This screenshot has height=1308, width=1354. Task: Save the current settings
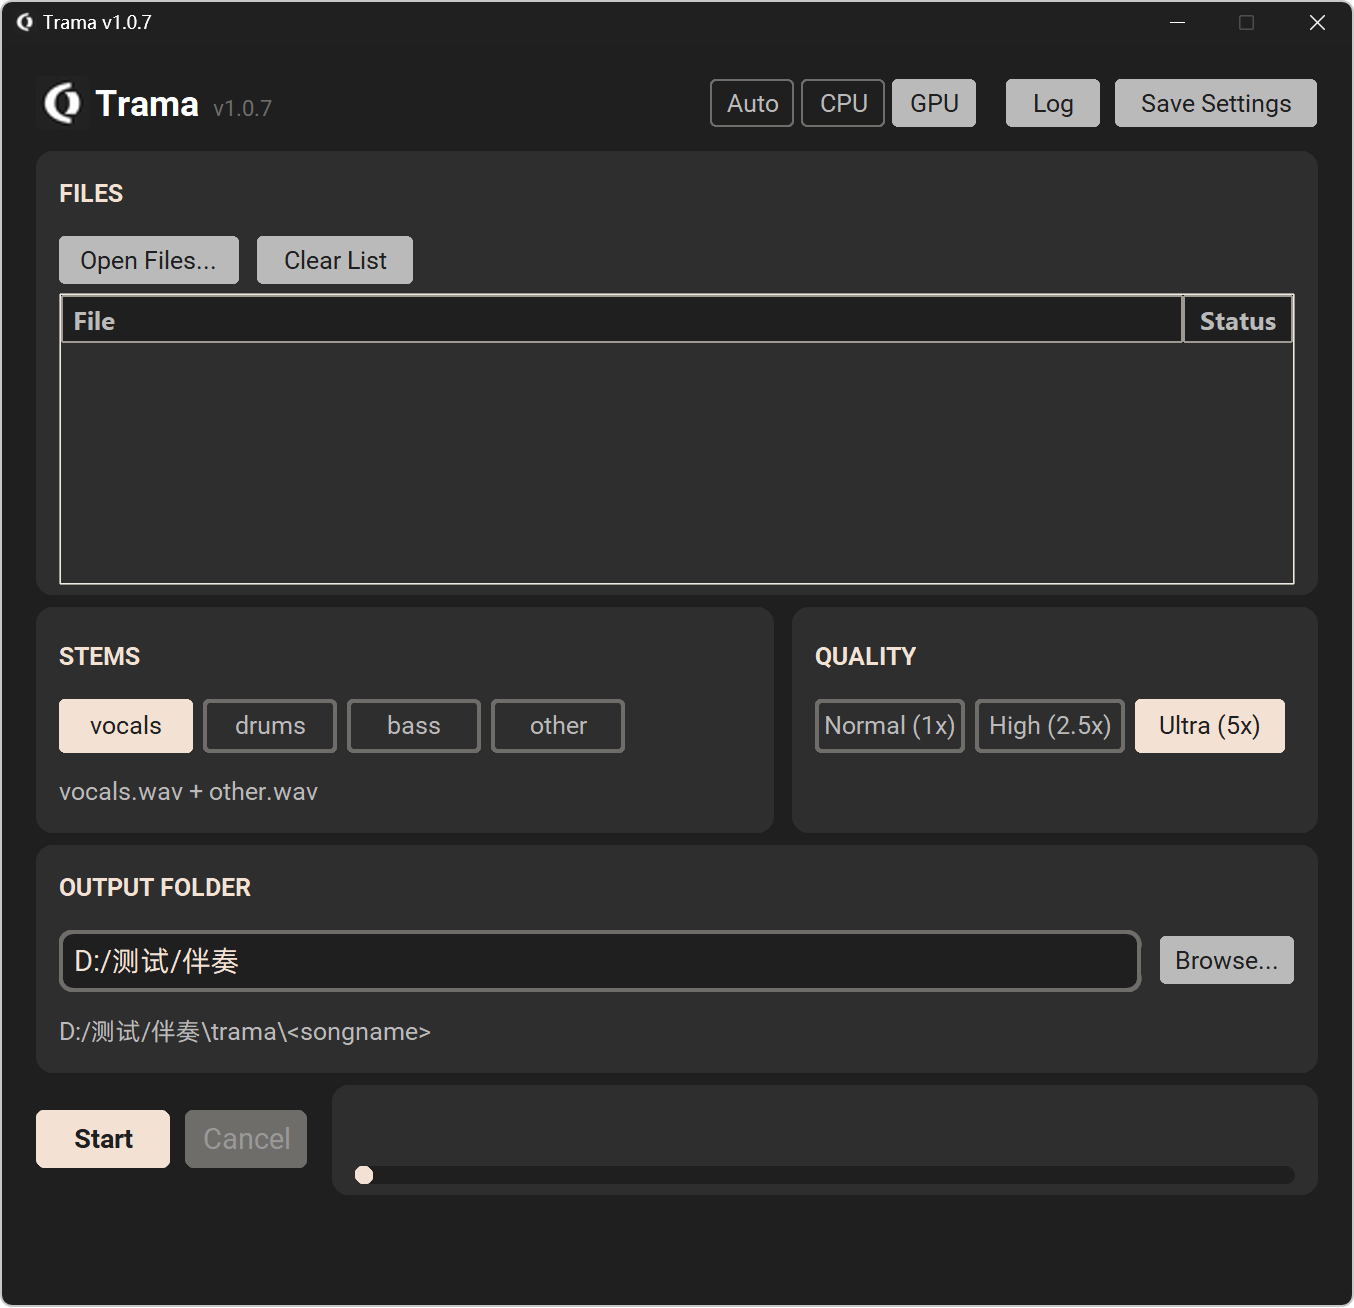(x=1216, y=103)
